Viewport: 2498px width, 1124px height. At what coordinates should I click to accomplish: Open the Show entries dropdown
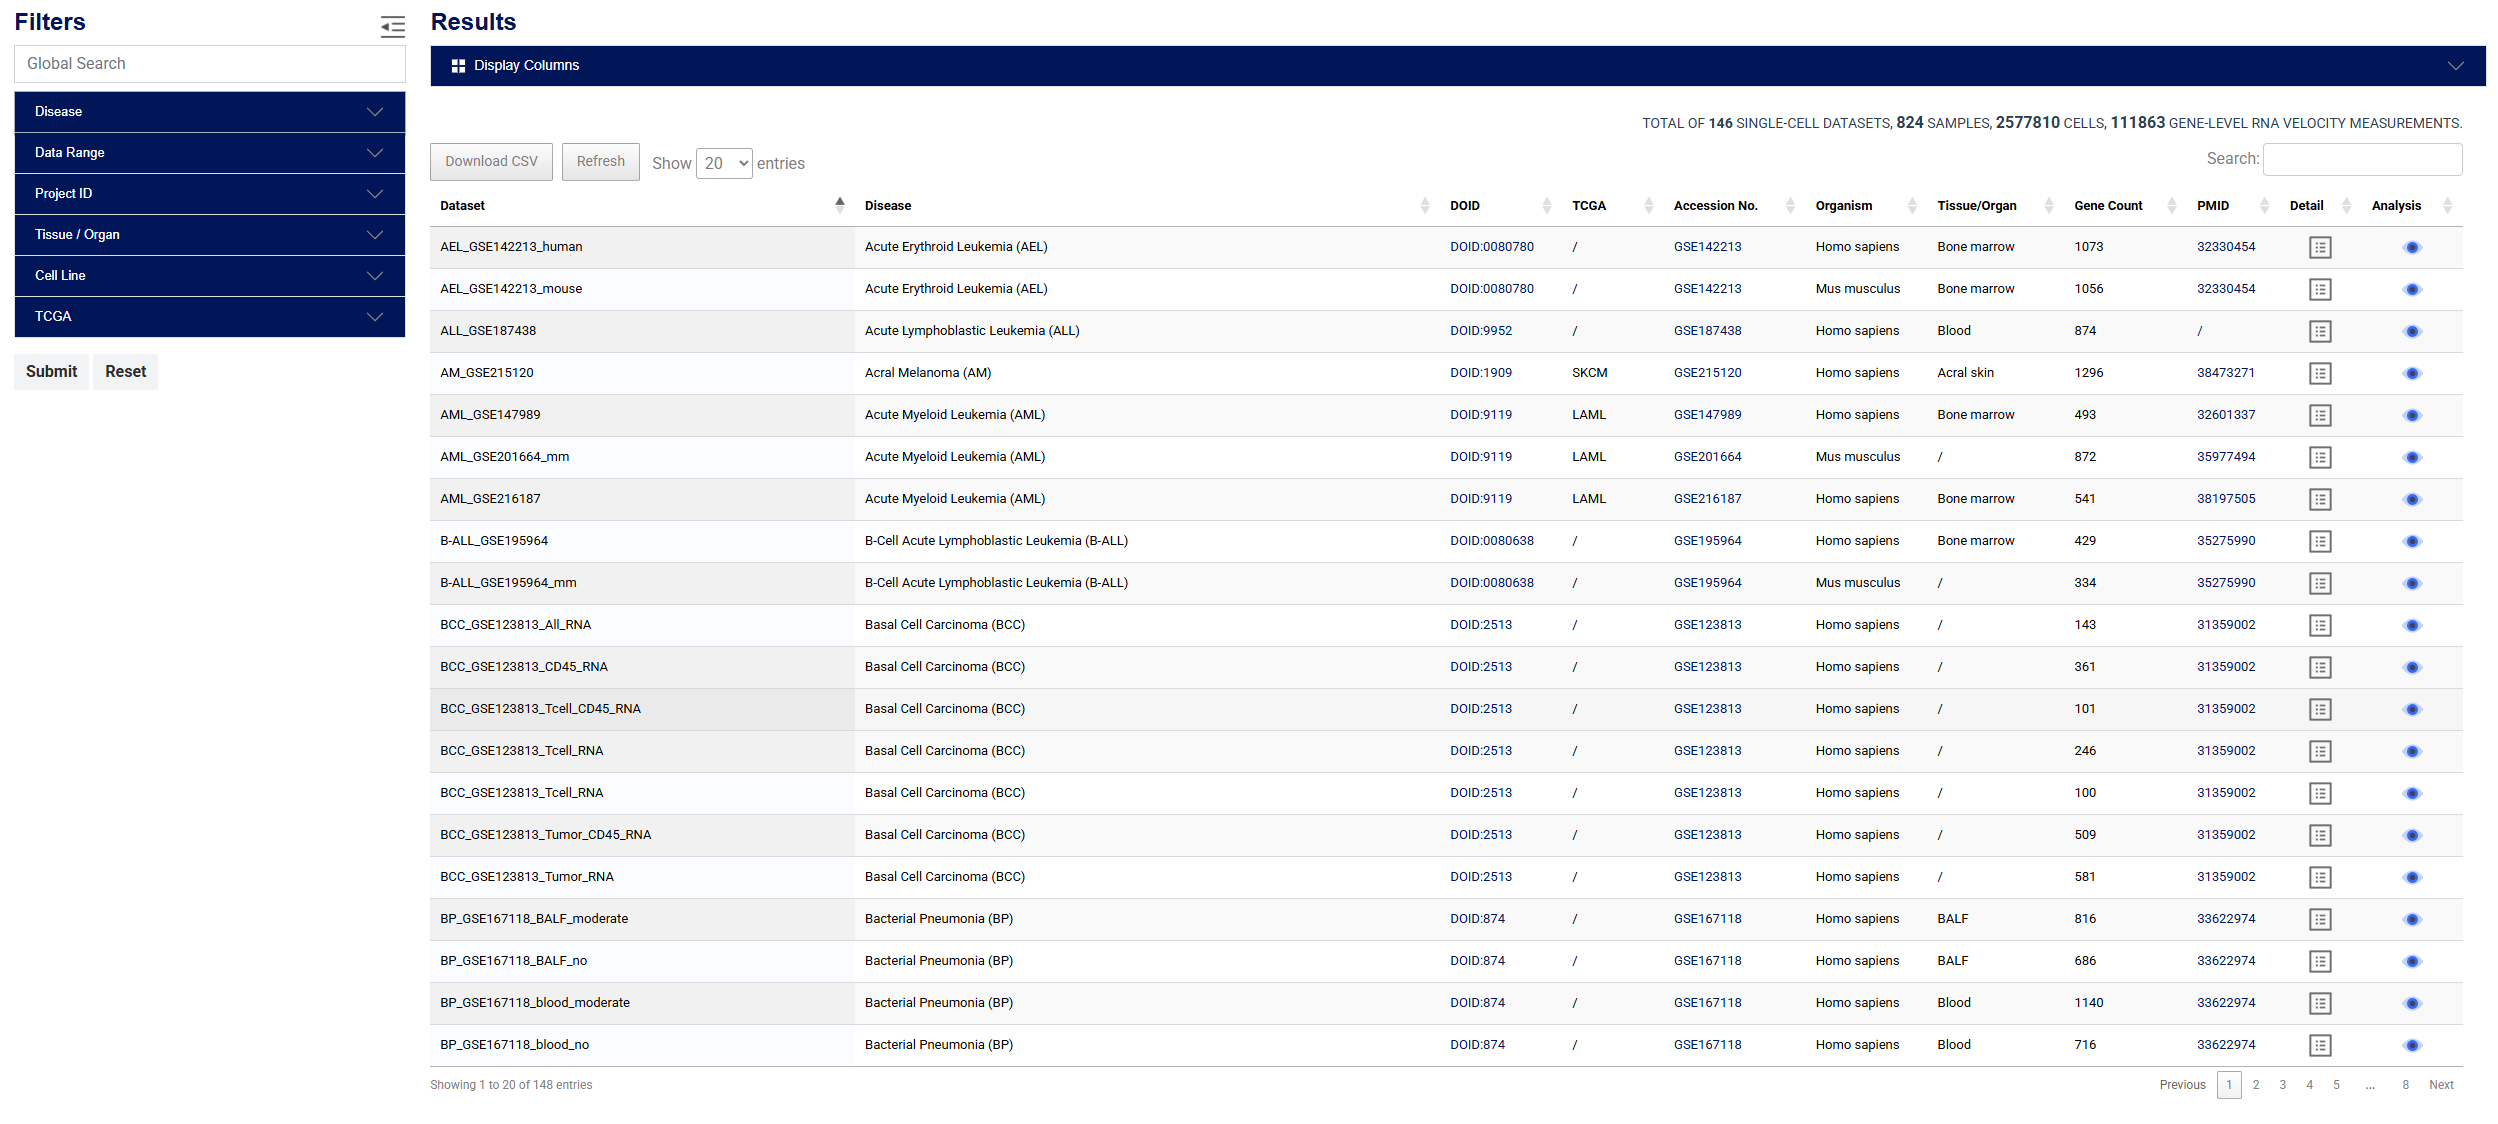723,162
